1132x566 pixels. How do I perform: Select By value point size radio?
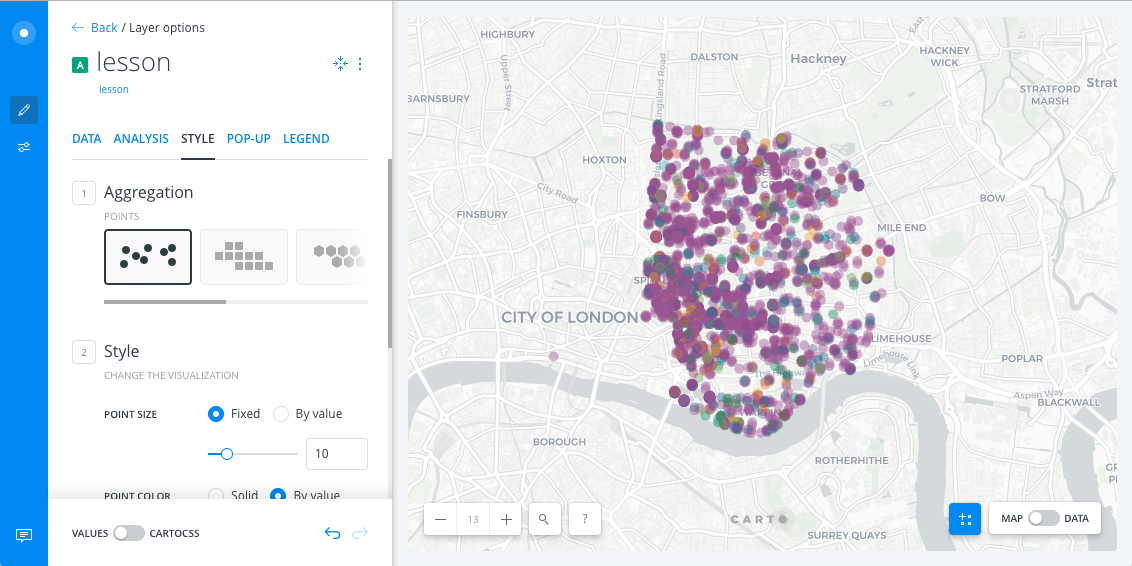281,414
